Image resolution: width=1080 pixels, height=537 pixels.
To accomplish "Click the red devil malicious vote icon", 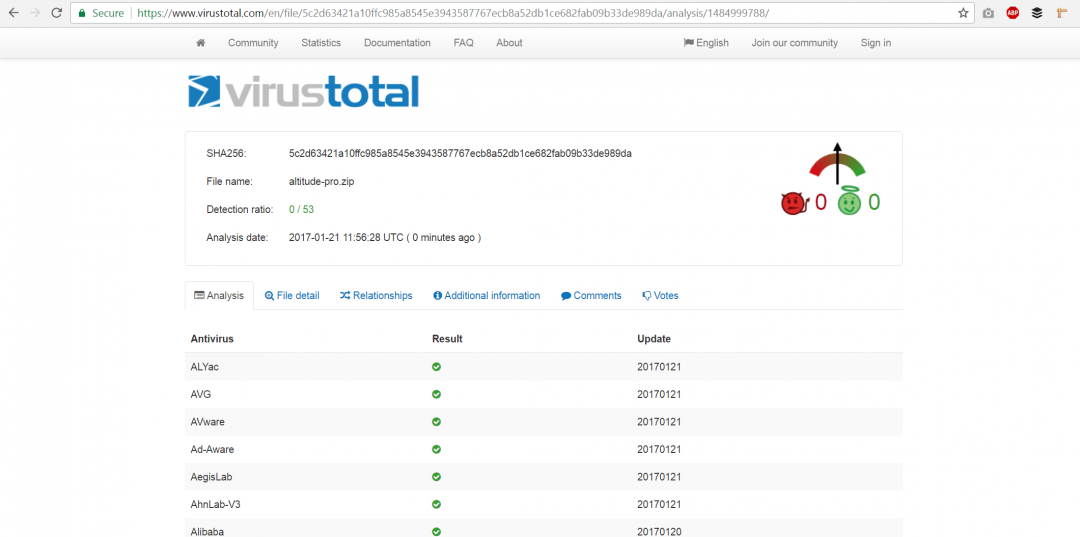I will (795, 203).
